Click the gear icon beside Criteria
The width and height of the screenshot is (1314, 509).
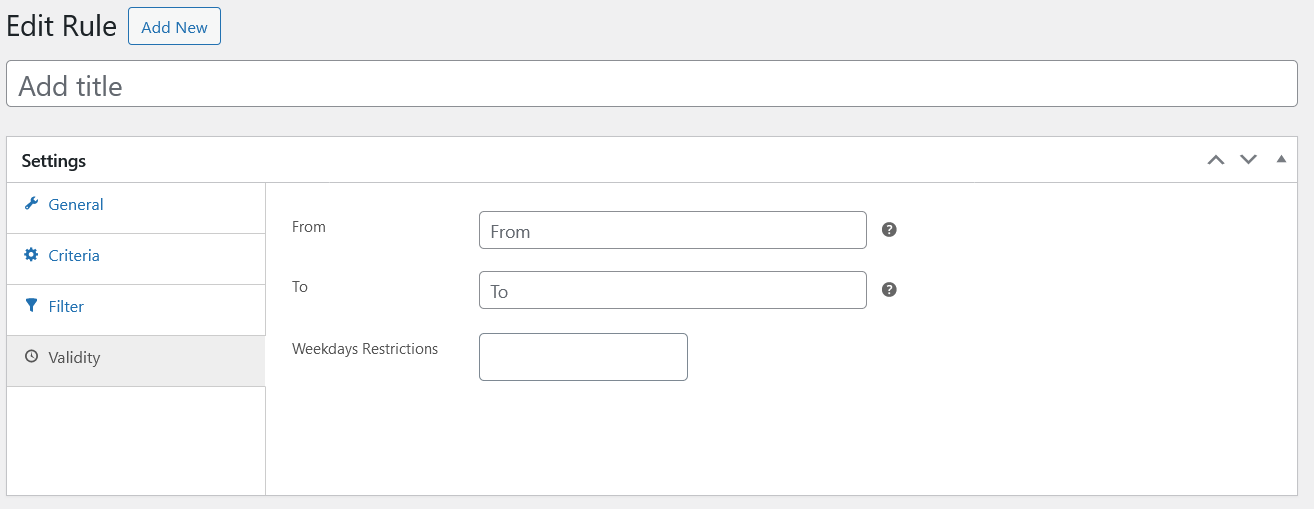tap(31, 255)
